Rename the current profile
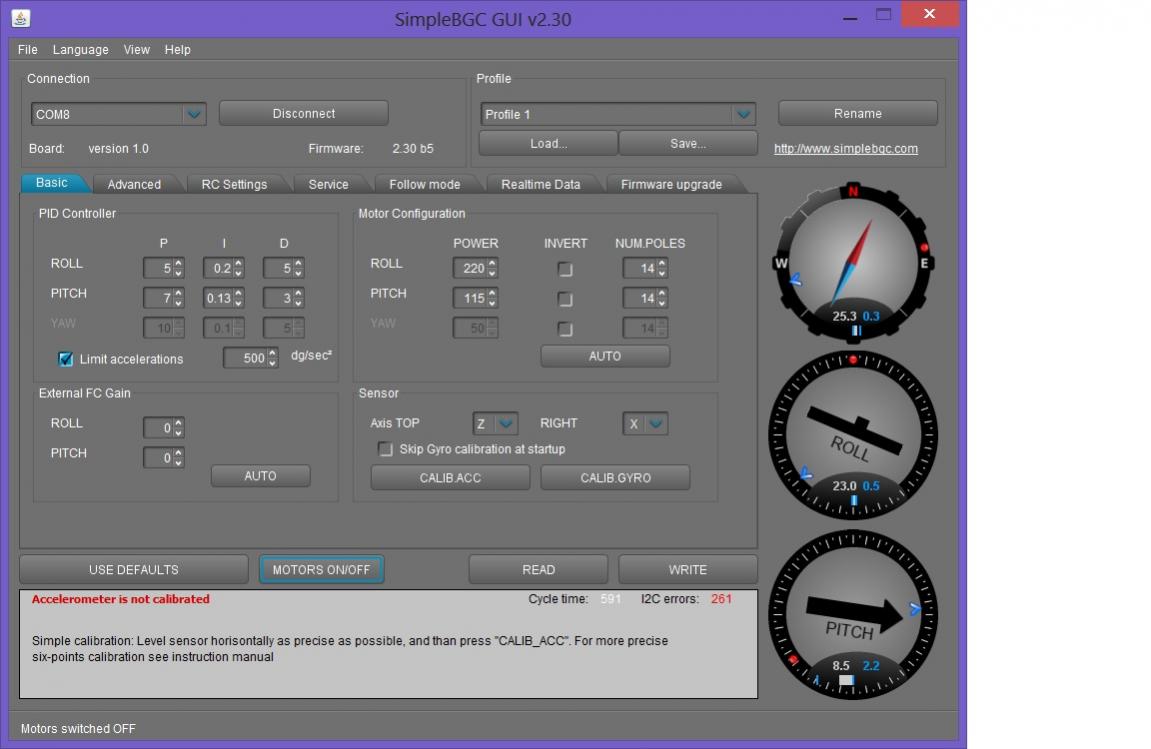This screenshot has width=1151, height=749. [857, 114]
